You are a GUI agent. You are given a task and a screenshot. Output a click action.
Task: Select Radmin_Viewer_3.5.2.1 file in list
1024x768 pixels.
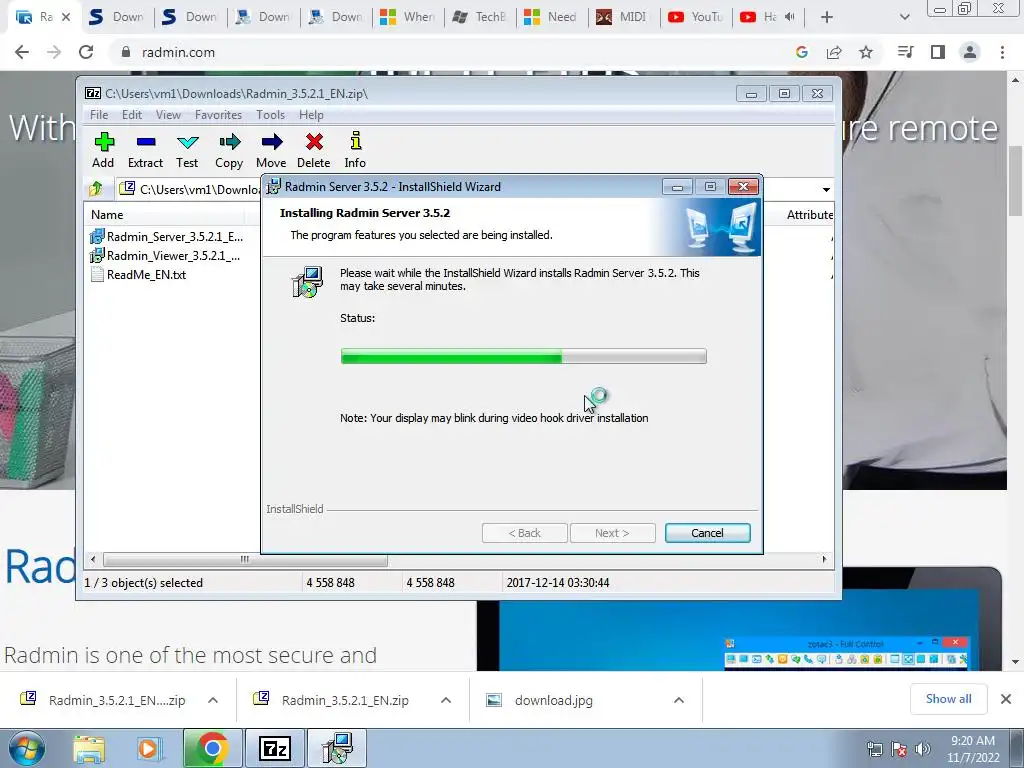pyautogui.click(x=165, y=255)
